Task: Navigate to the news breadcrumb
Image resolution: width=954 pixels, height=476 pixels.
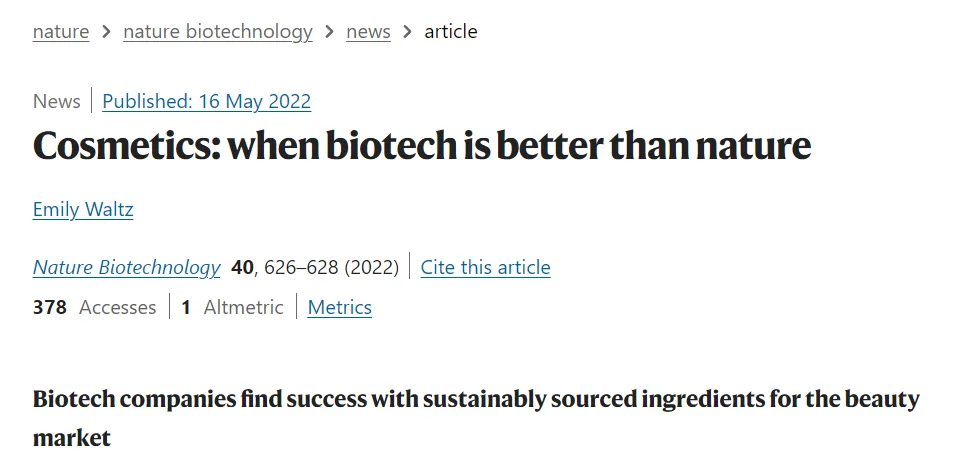Action: (x=368, y=32)
